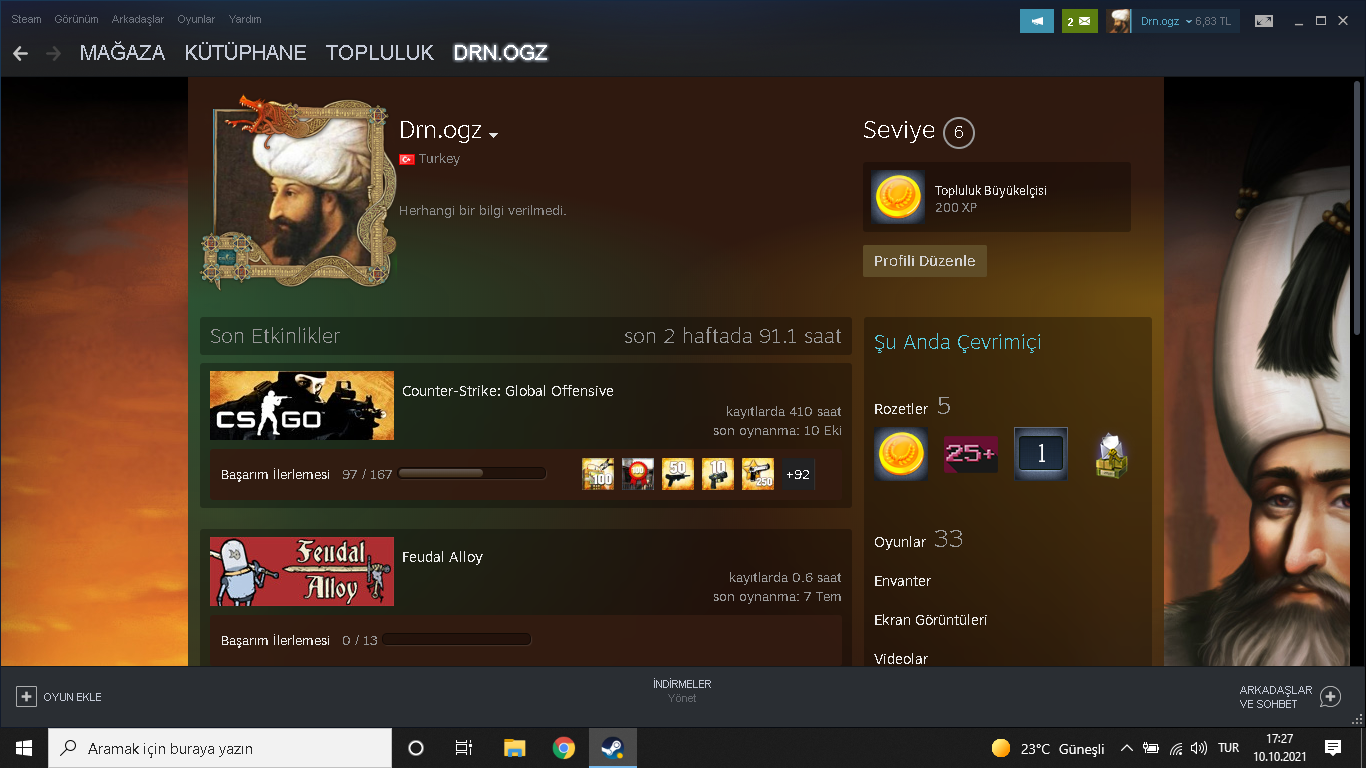
Task: Open the 50 submachine gun achievement
Action: click(x=678, y=474)
